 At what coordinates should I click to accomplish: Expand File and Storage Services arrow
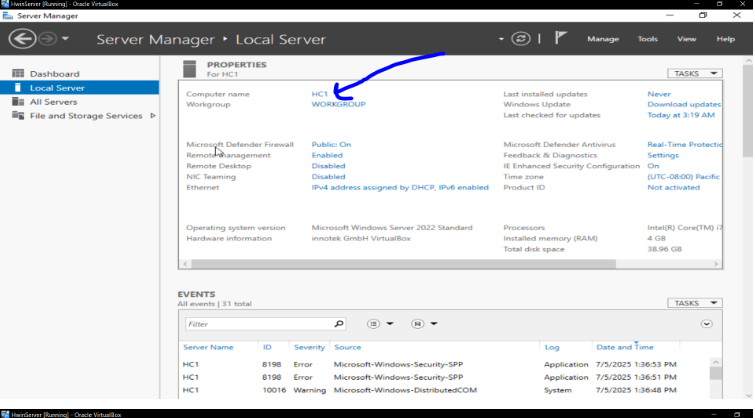[x=153, y=116]
